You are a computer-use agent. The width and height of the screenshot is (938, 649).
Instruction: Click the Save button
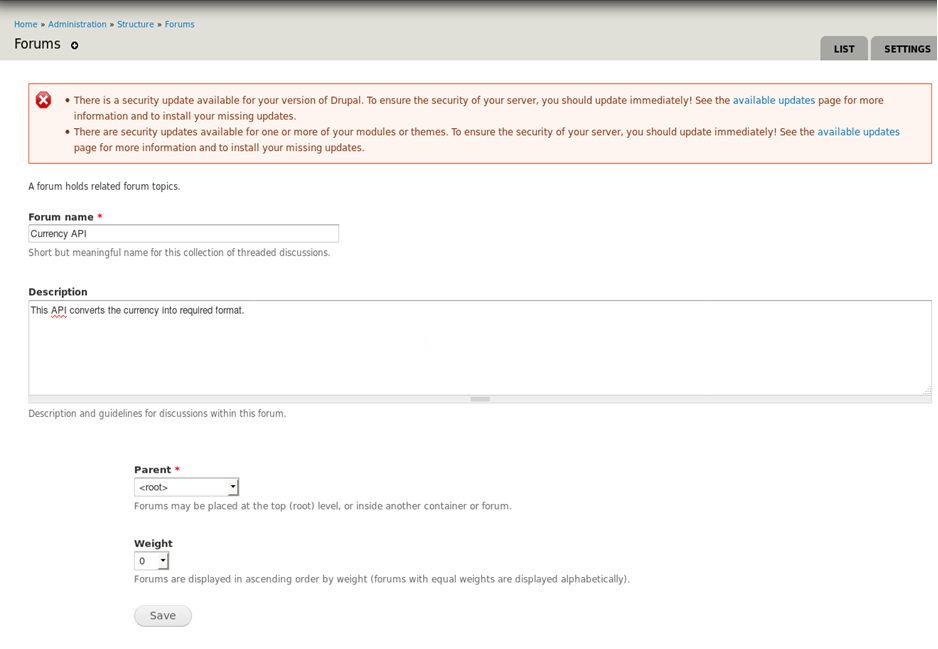click(x=163, y=616)
